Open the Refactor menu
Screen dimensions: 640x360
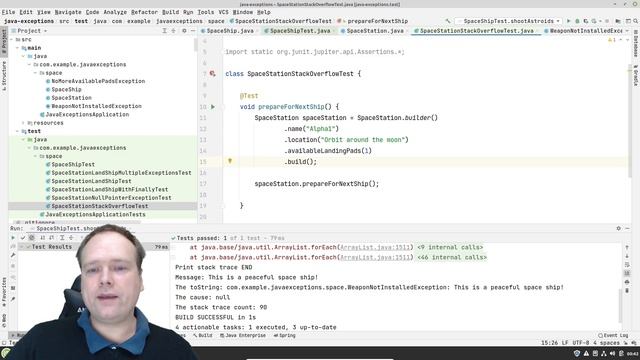pyautogui.click(x=144, y=12)
